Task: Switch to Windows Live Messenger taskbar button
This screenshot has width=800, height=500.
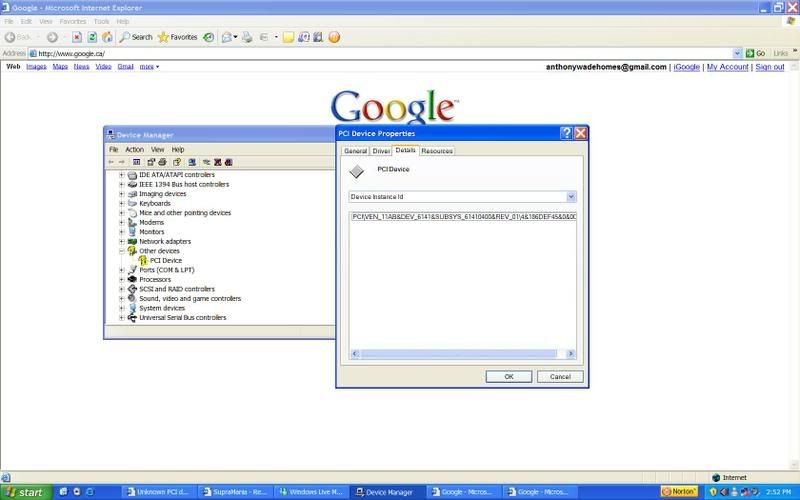Action: (312, 492)
